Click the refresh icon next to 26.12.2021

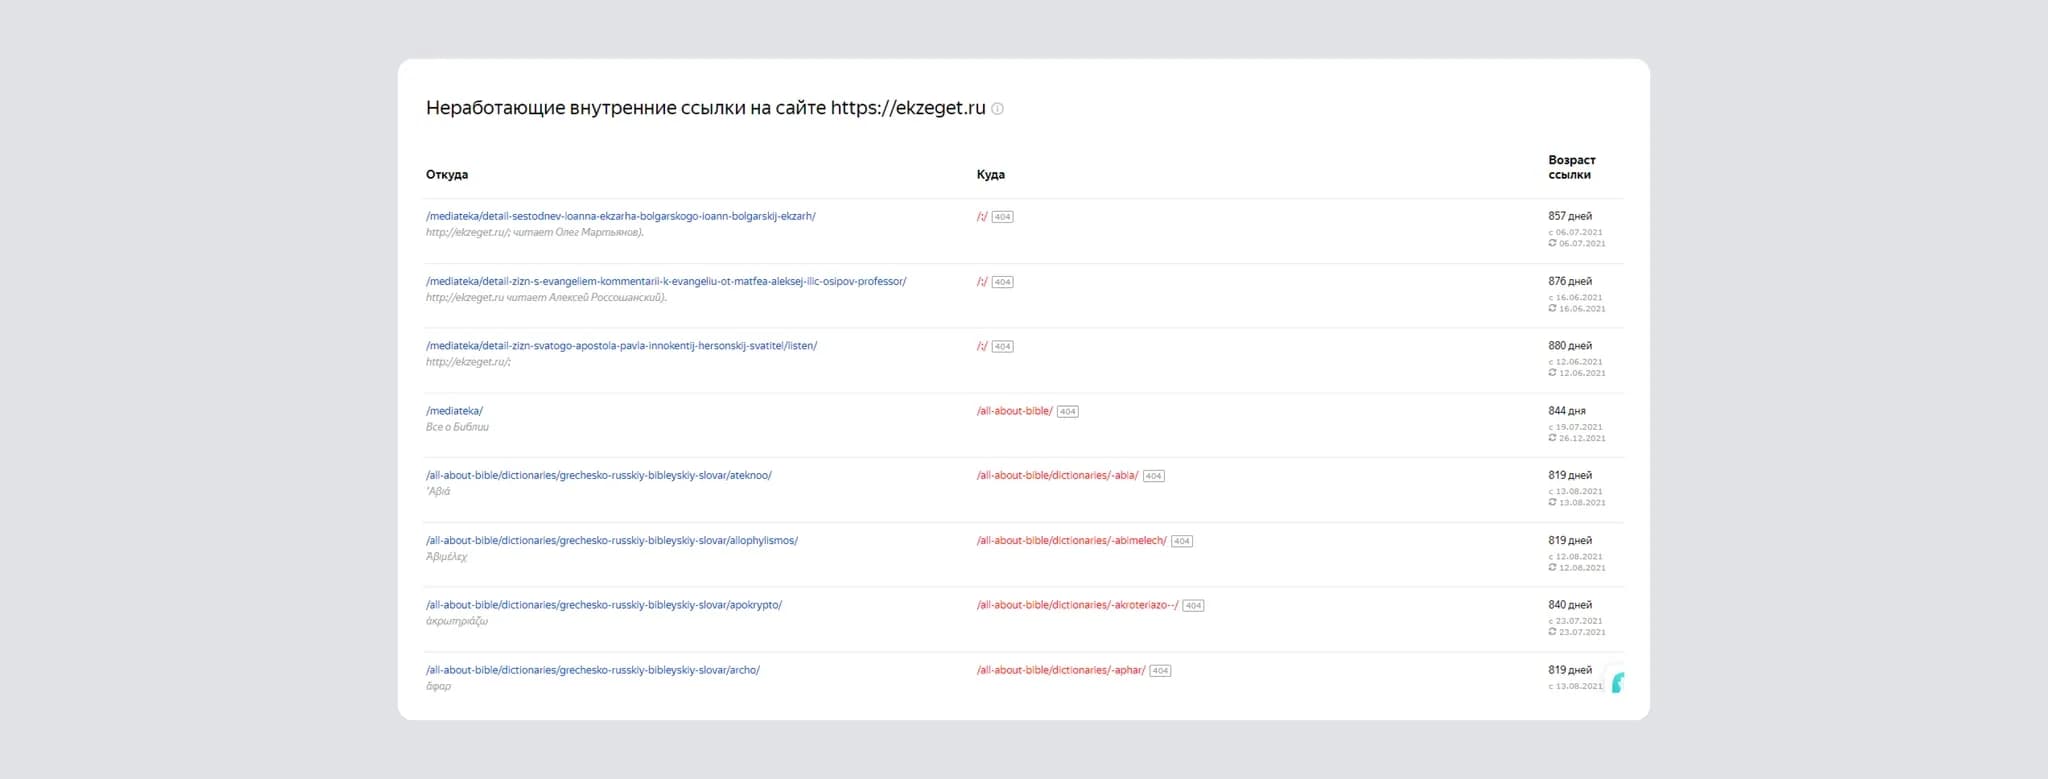[1552, 438]
